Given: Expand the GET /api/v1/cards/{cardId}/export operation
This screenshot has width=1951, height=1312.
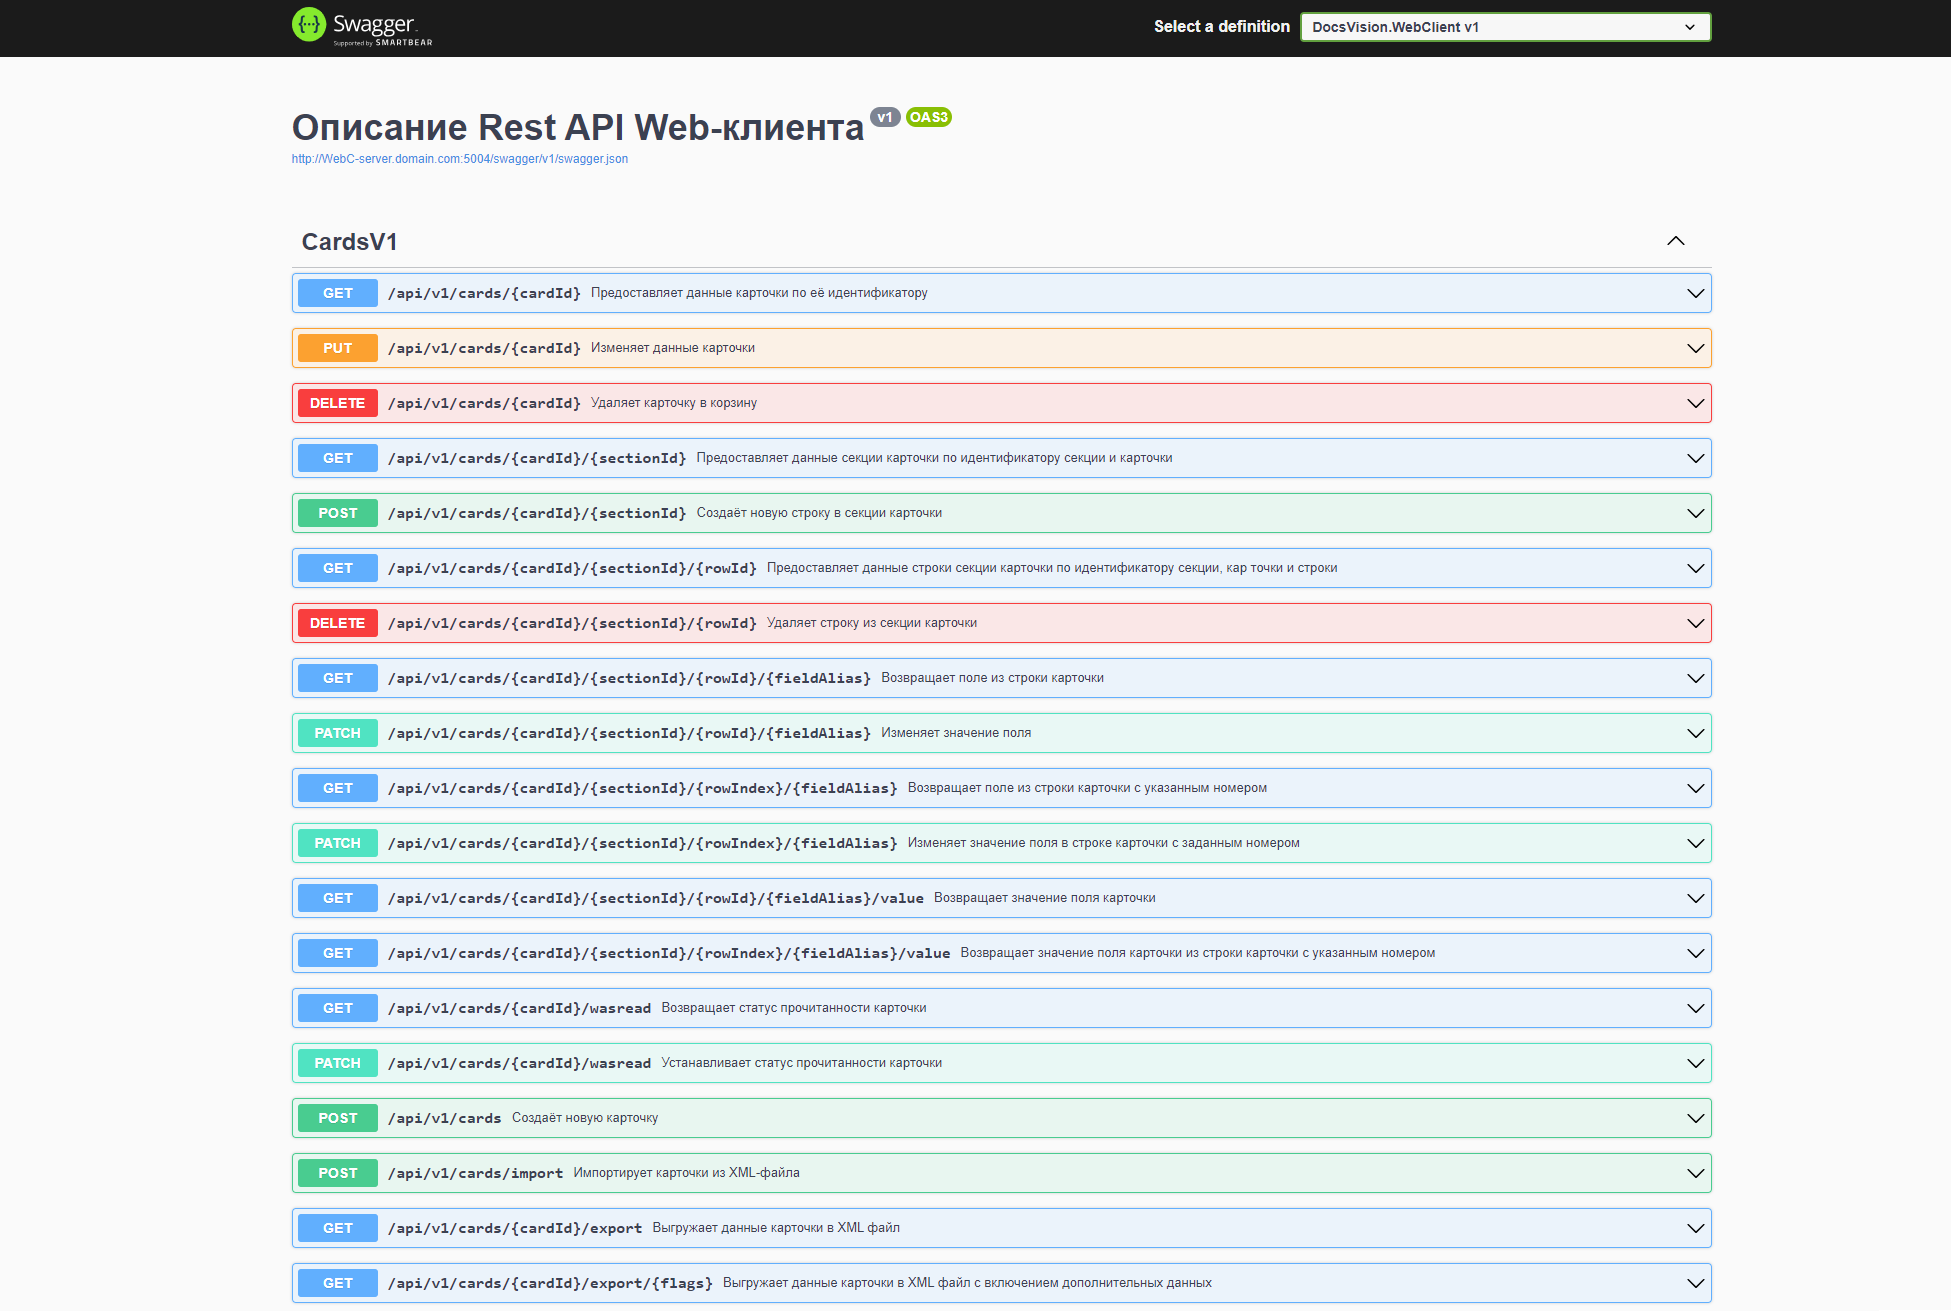Looking at the screenshot, I should [x=1695, y=1227].
